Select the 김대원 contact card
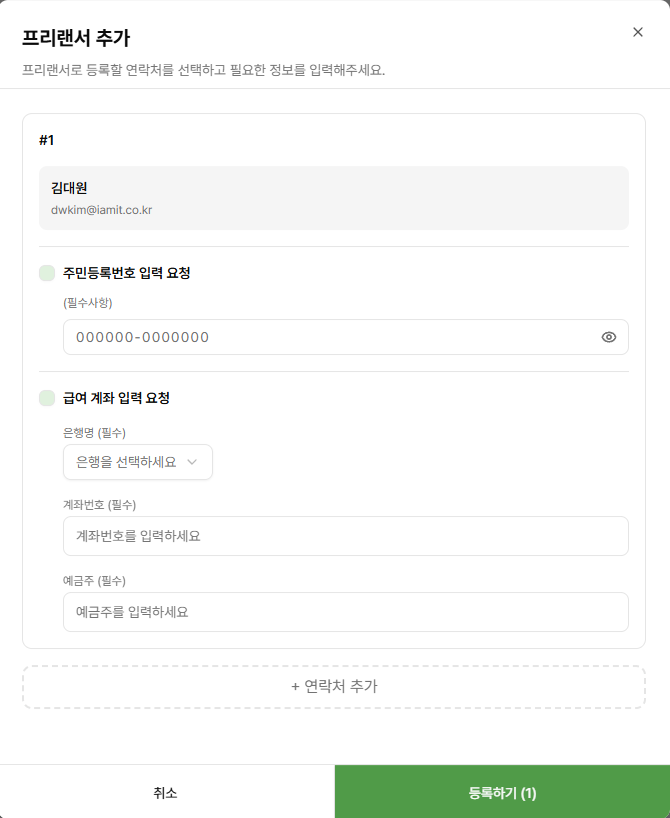This screenshot has height=818, width=670. [x=334, y=198]
